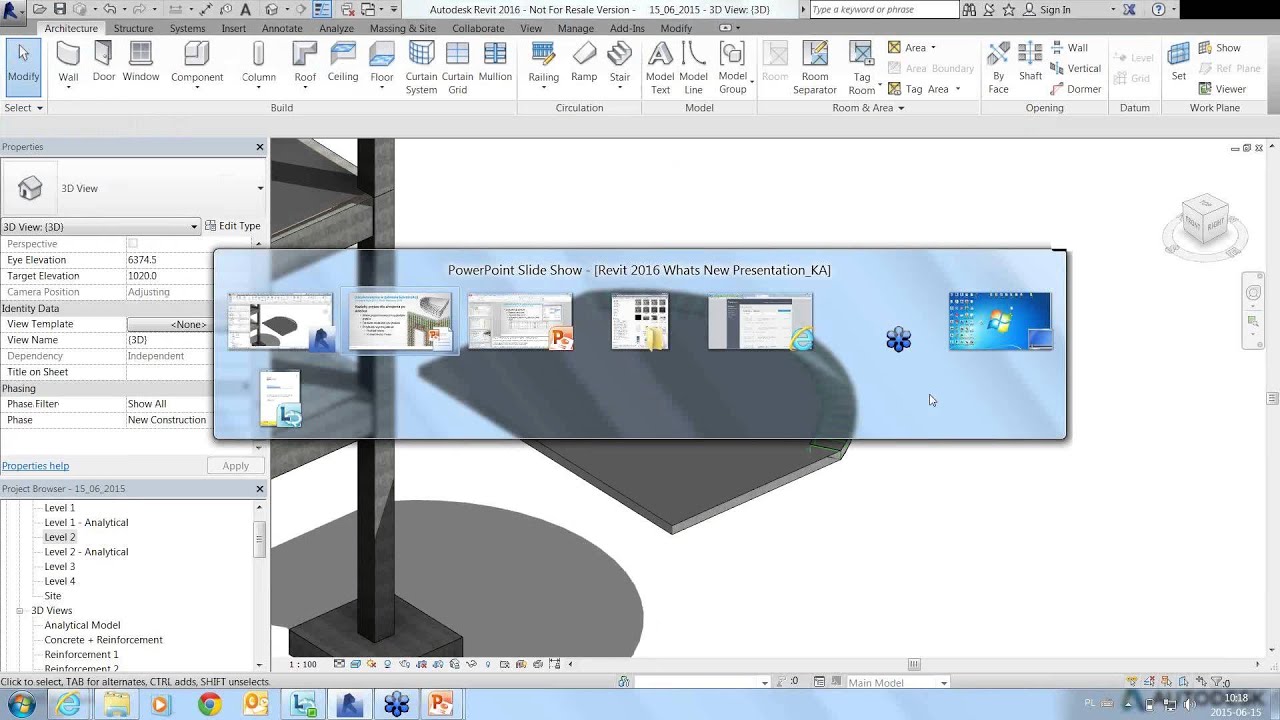Choose the Mullion tool
This screenshot has height=720, width=1280.
pos(495,63)
